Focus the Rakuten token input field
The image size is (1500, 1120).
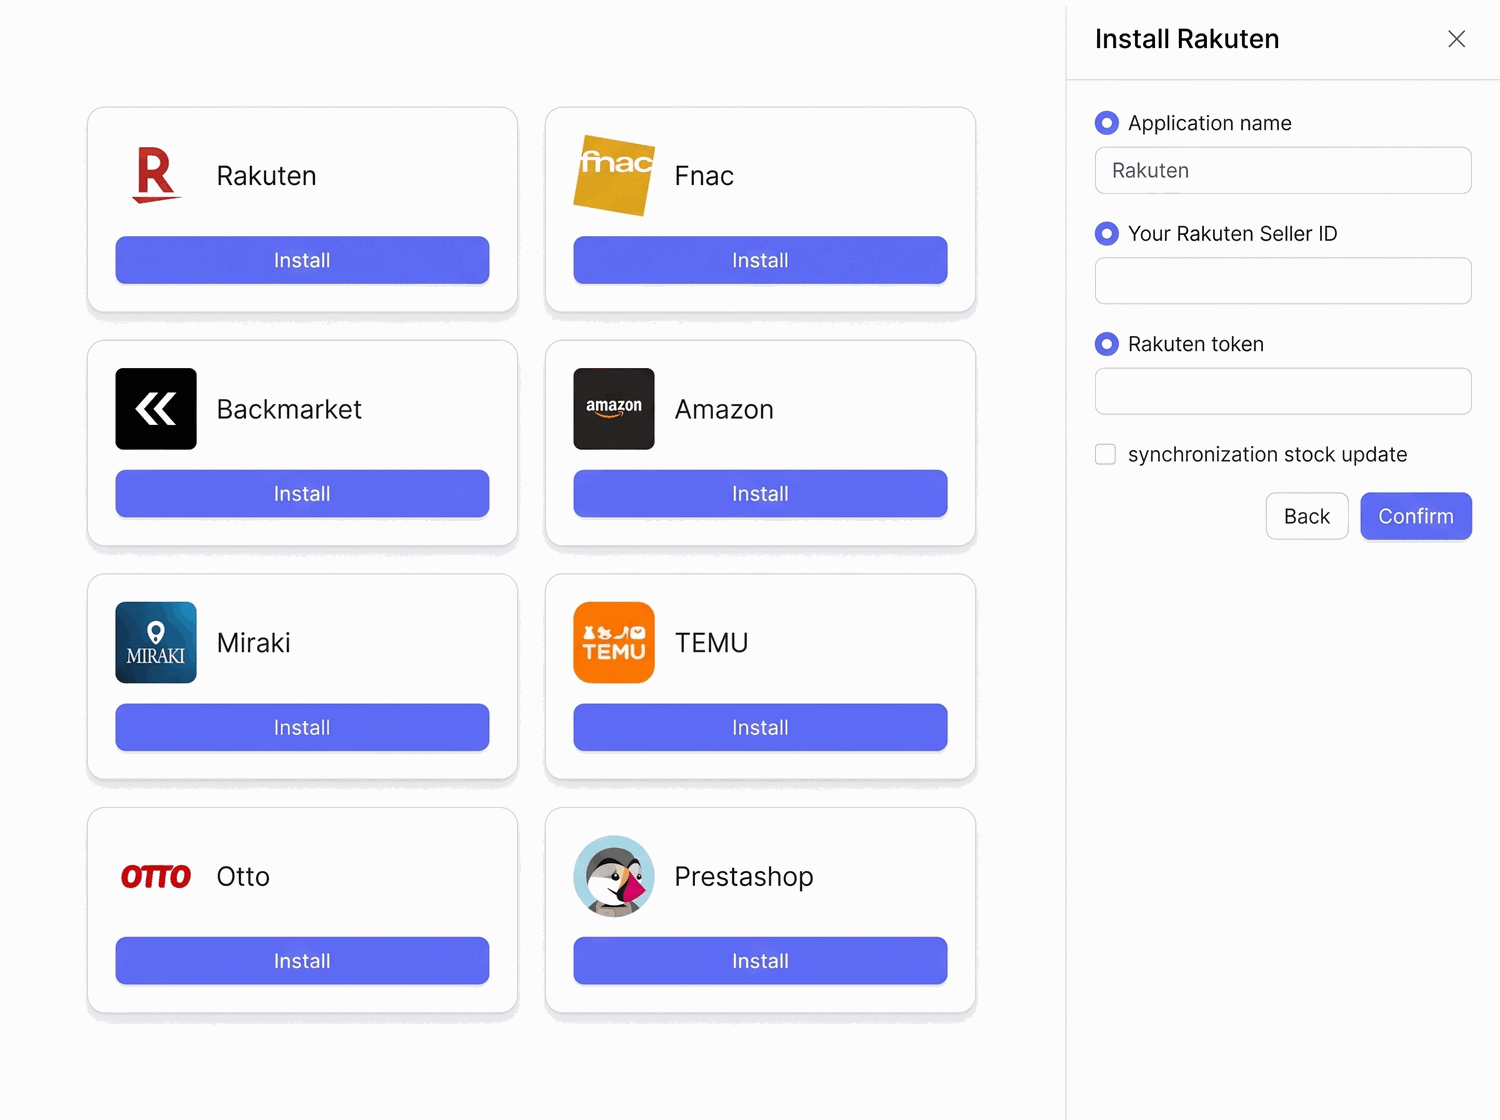(1283, 391)
